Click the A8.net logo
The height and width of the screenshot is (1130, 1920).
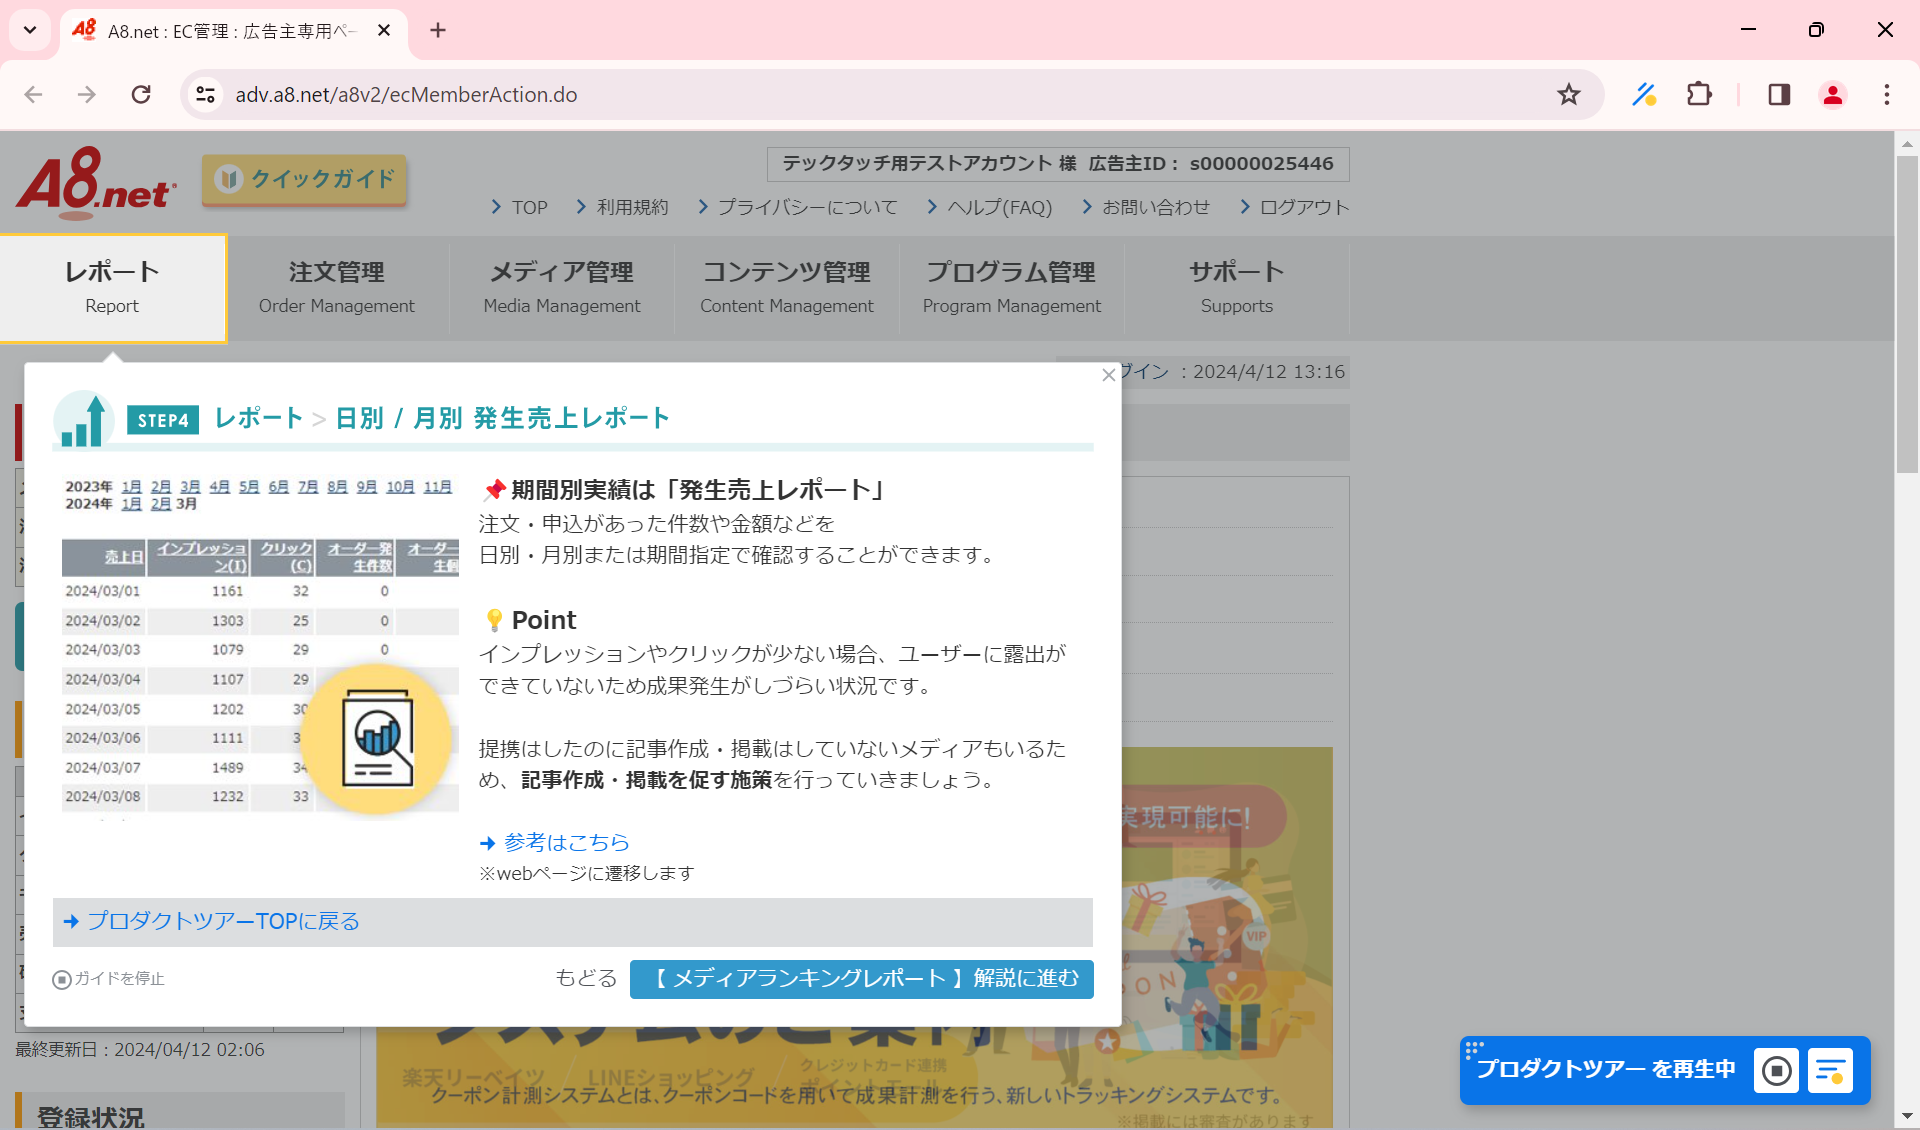[95, 183]
